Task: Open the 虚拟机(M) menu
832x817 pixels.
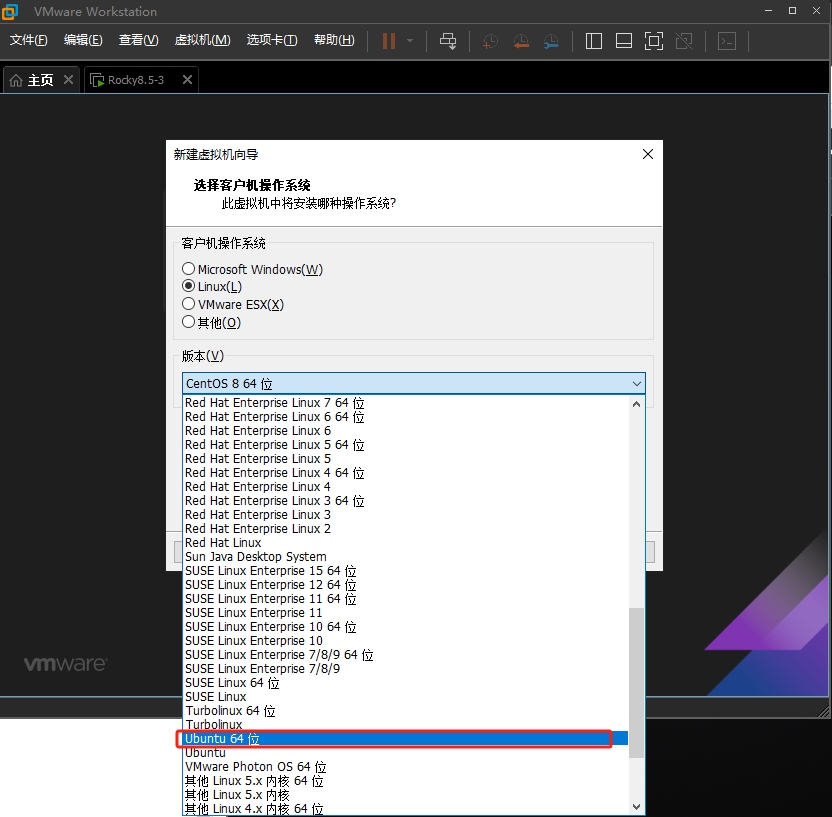Action: click(x=202, y=40)
